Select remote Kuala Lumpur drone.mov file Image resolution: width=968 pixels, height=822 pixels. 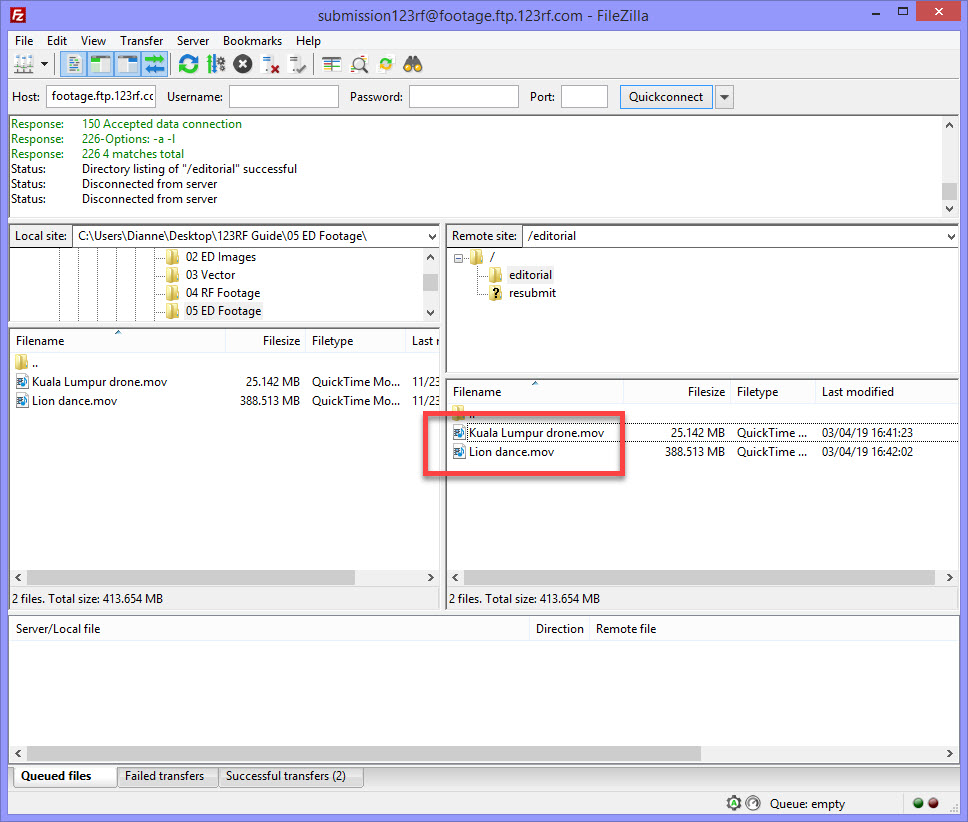coord(536,433)
